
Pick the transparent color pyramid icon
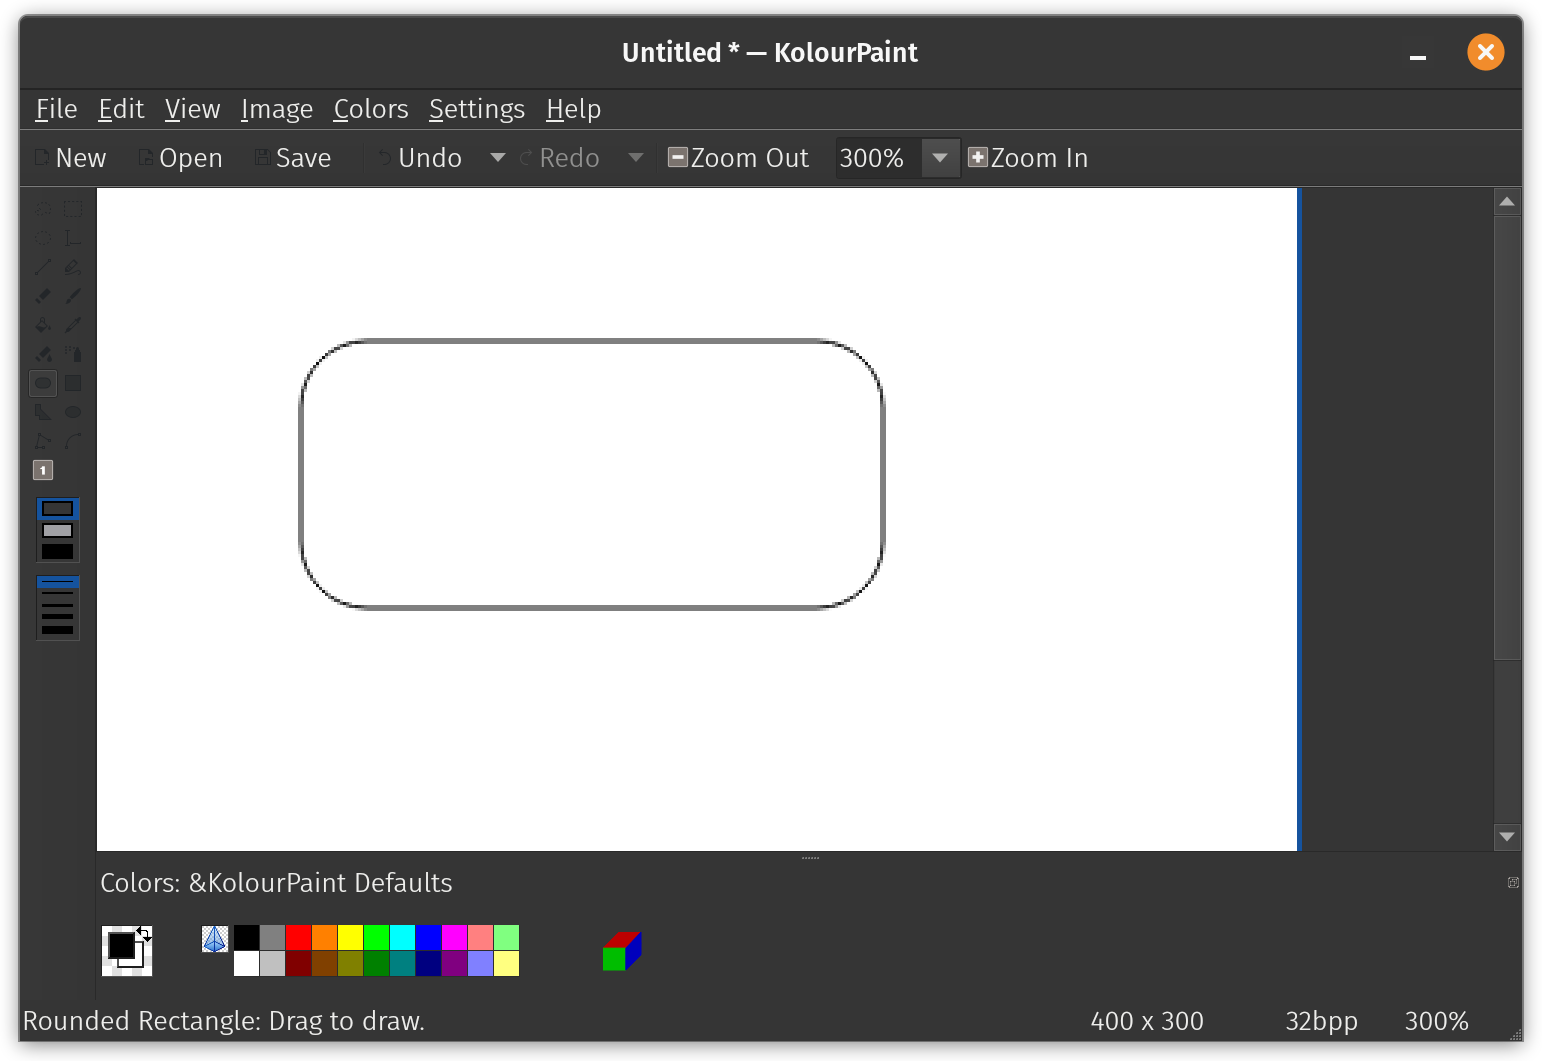215,939
